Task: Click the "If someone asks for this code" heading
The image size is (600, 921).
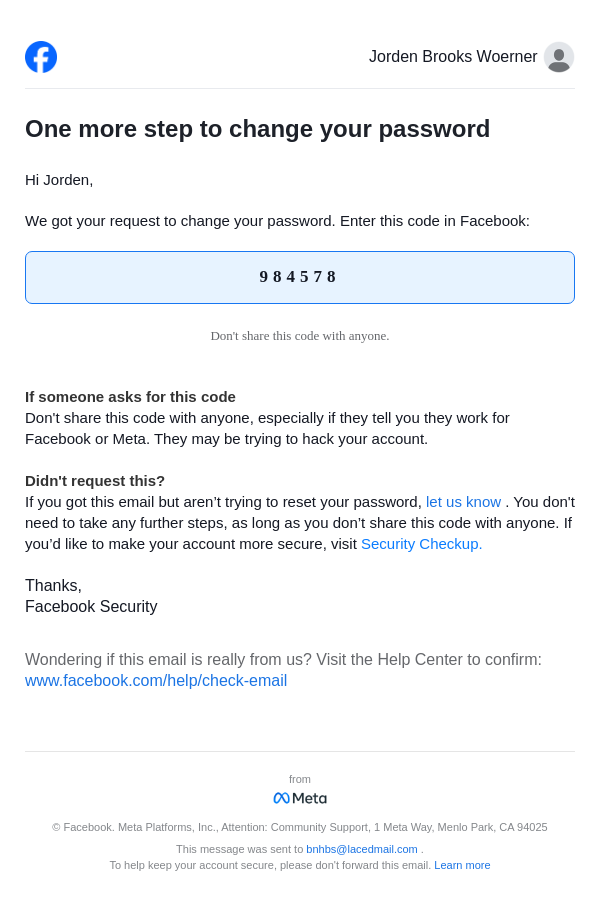Action: point(130,397)
